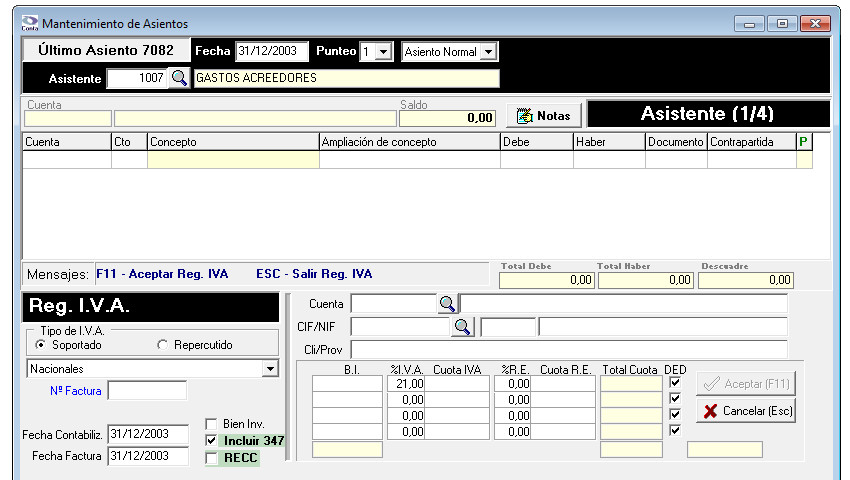Screen dimensions: 850x480
Task: Click the Último Asiento 7082 label
Action: tap(106, 50)
